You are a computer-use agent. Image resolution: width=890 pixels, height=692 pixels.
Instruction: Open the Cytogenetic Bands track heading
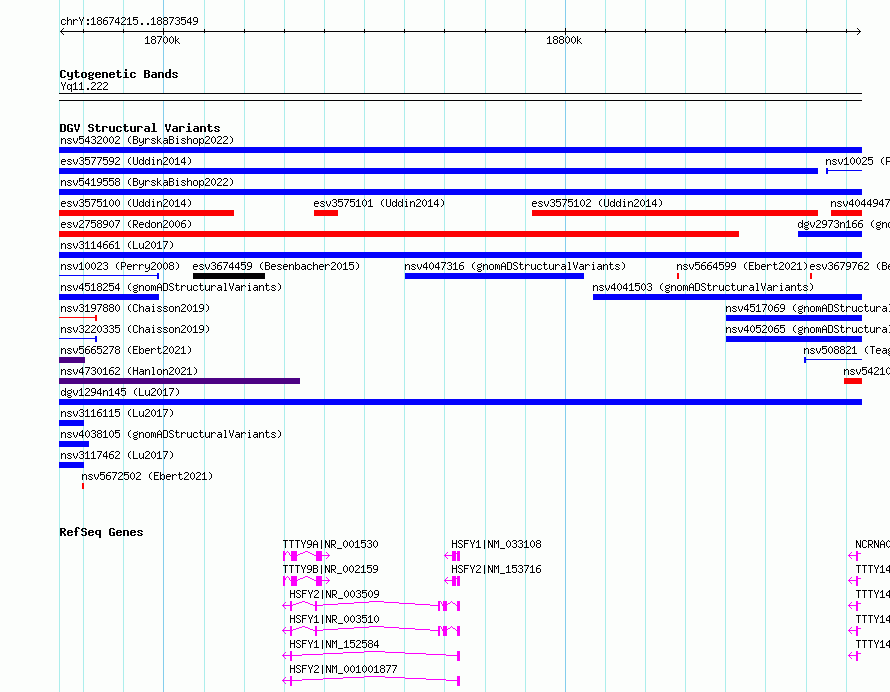119,74
